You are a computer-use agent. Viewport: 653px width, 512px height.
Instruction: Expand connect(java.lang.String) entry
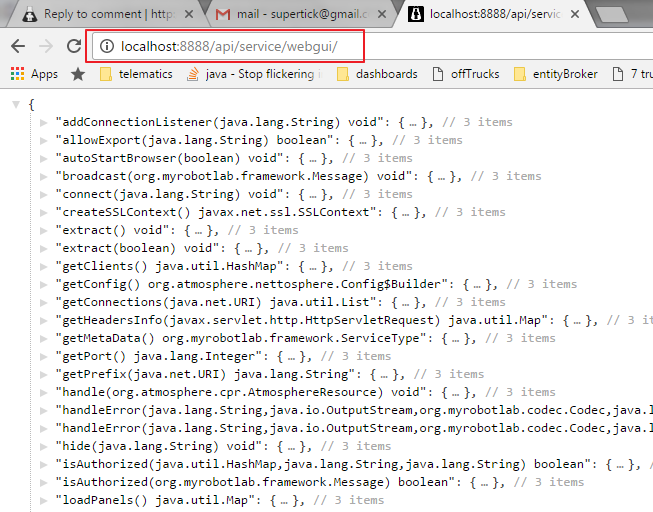pyautogui.click(x=43, y=195)
